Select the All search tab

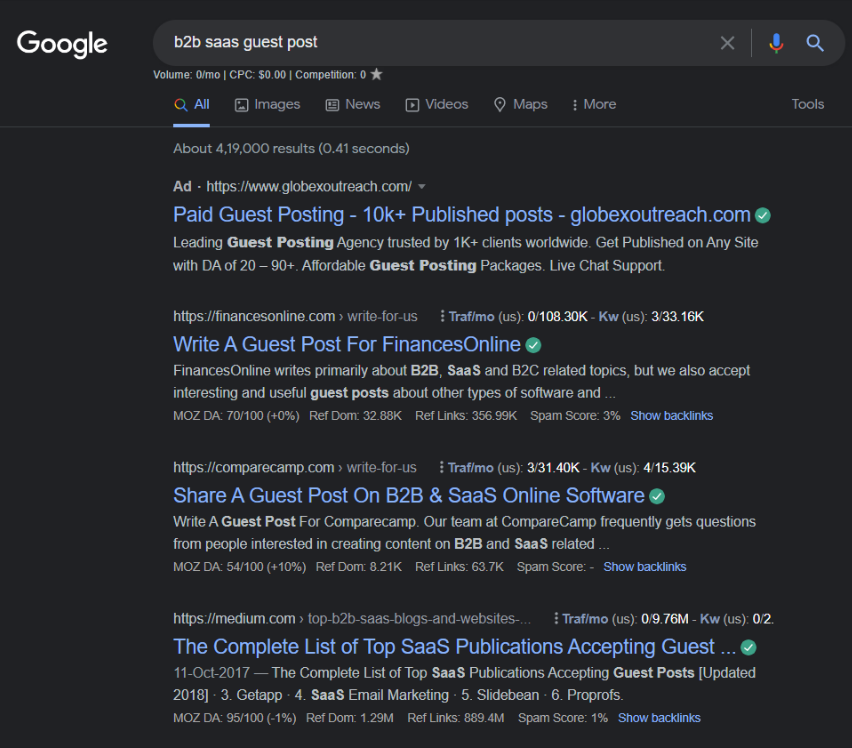coord(191,104)
